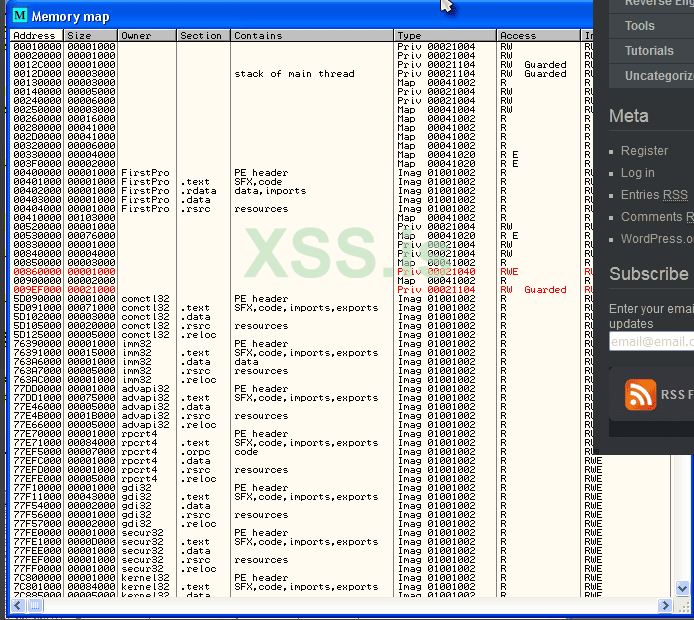This screenshot has height=620, width=694.
Task: Sort by the Owner column header
Action: click(147, 35)
